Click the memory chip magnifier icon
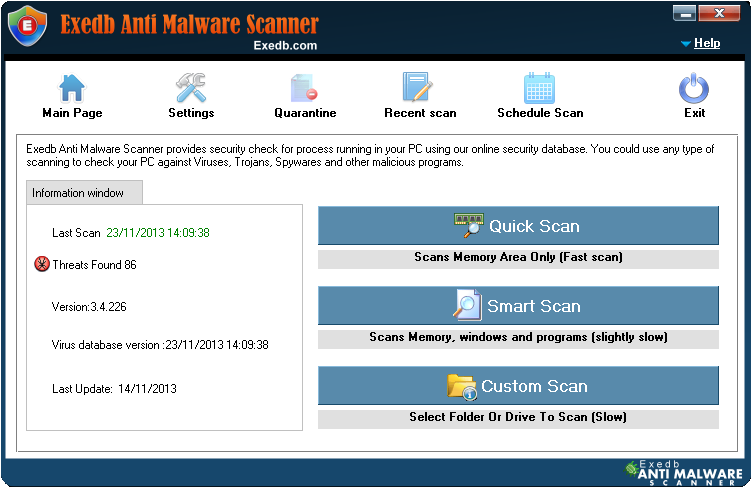The height and width of the screenshot is (487, 751). tap(469, 225)
